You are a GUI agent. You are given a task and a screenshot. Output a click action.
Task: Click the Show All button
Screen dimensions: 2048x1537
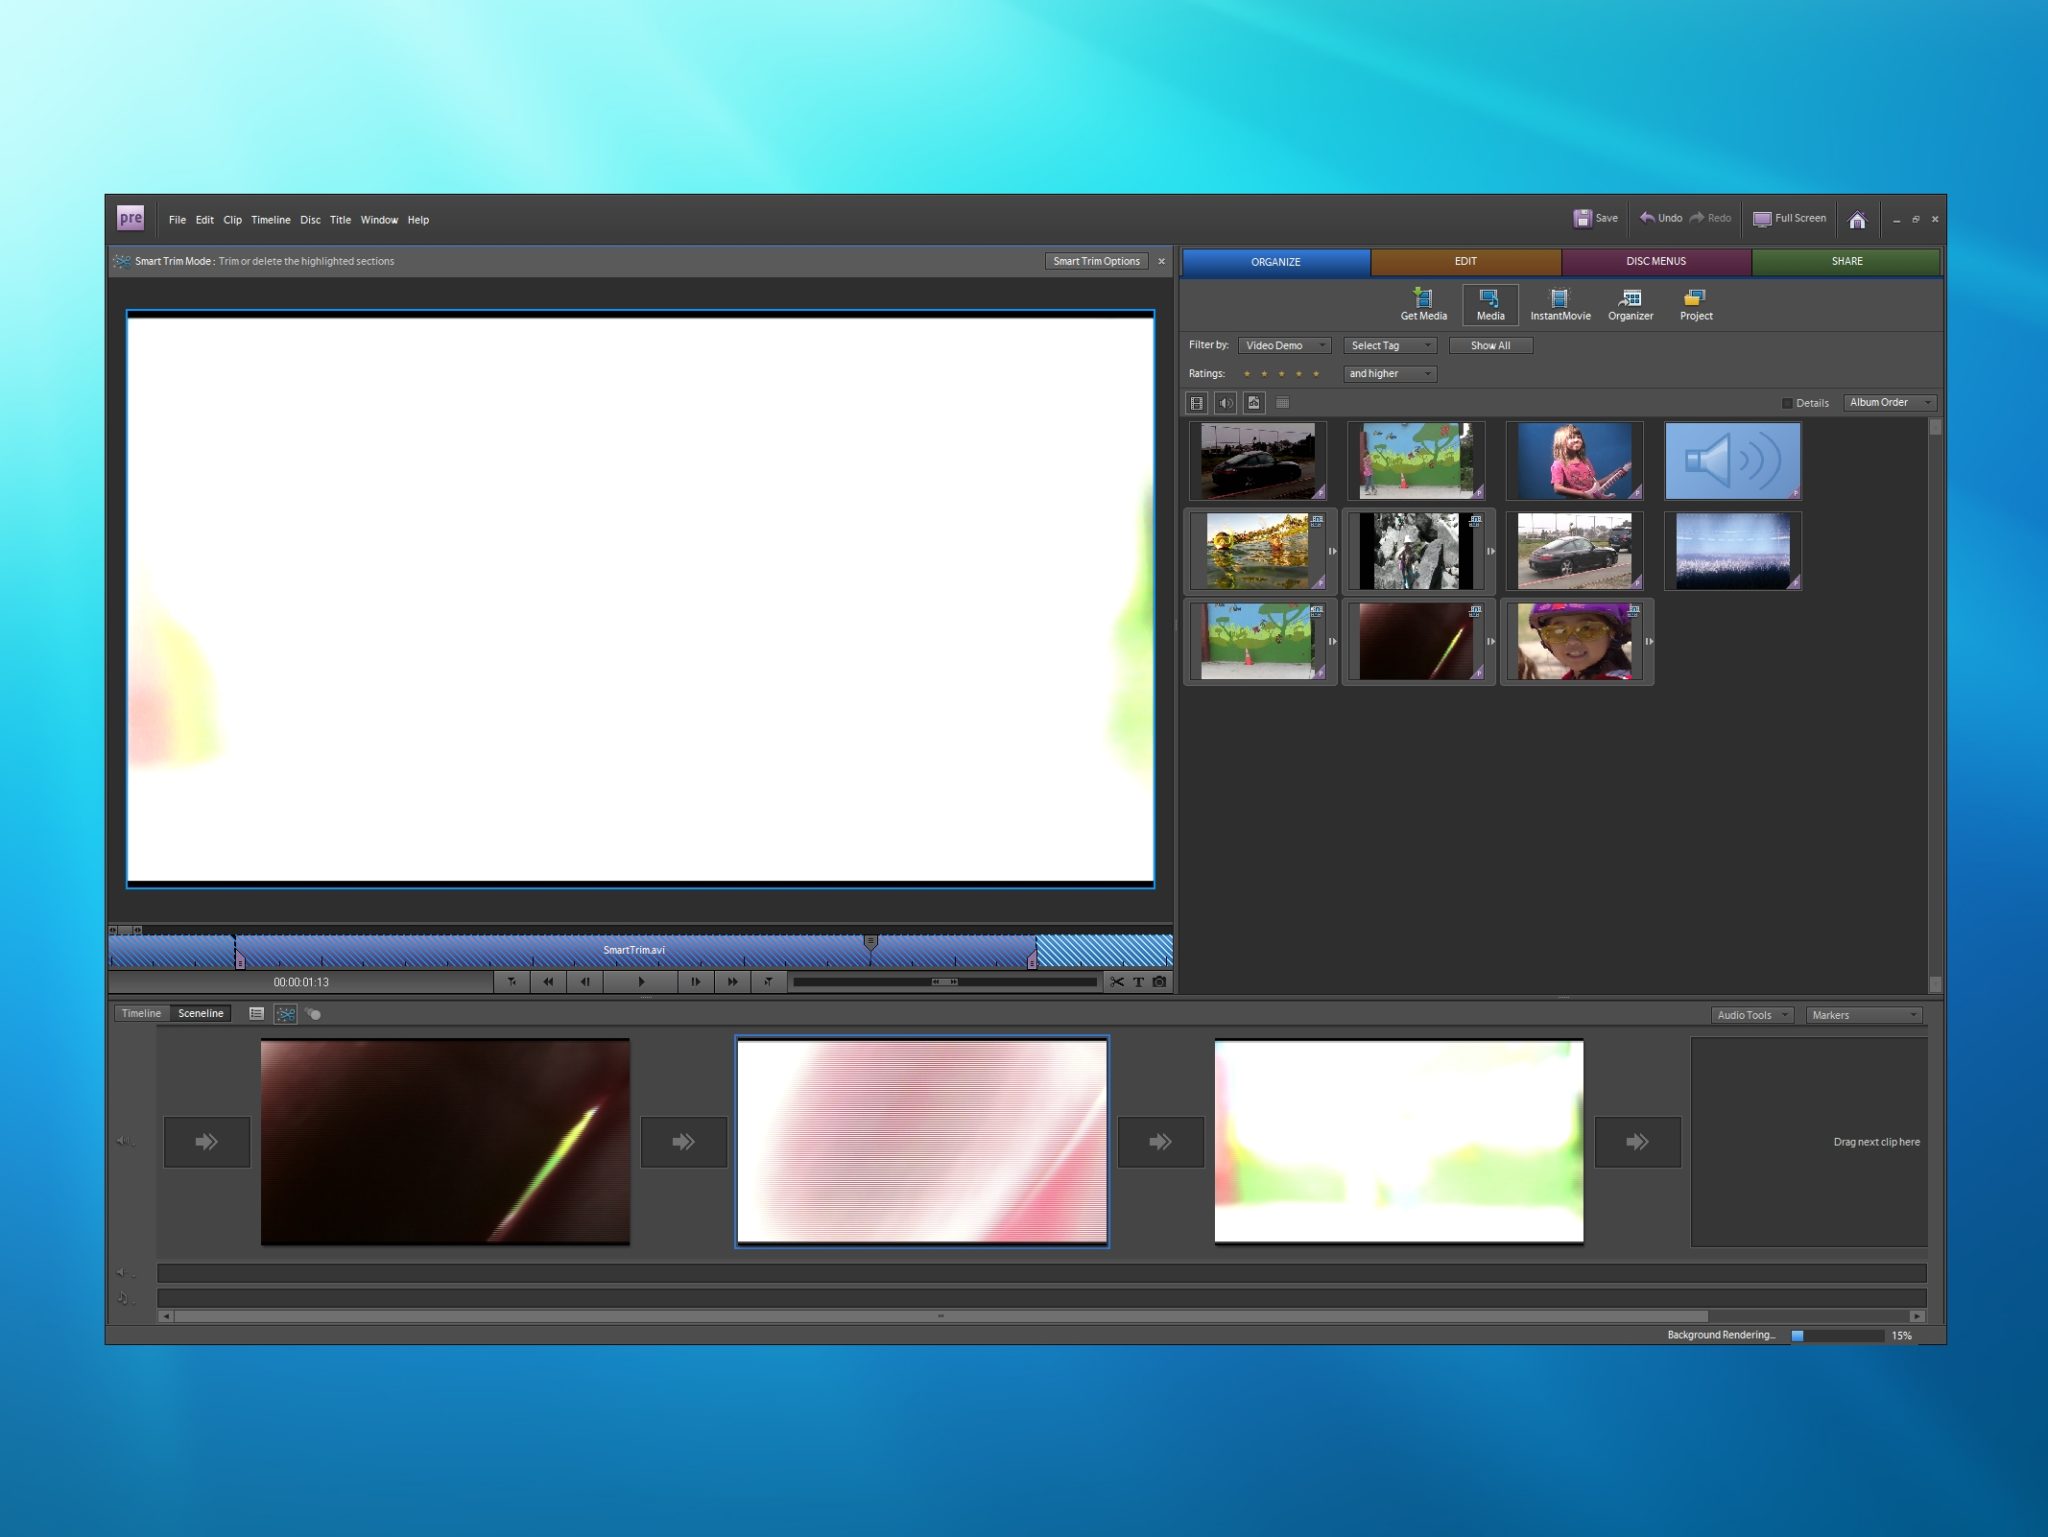click(x=1490, y=345)
